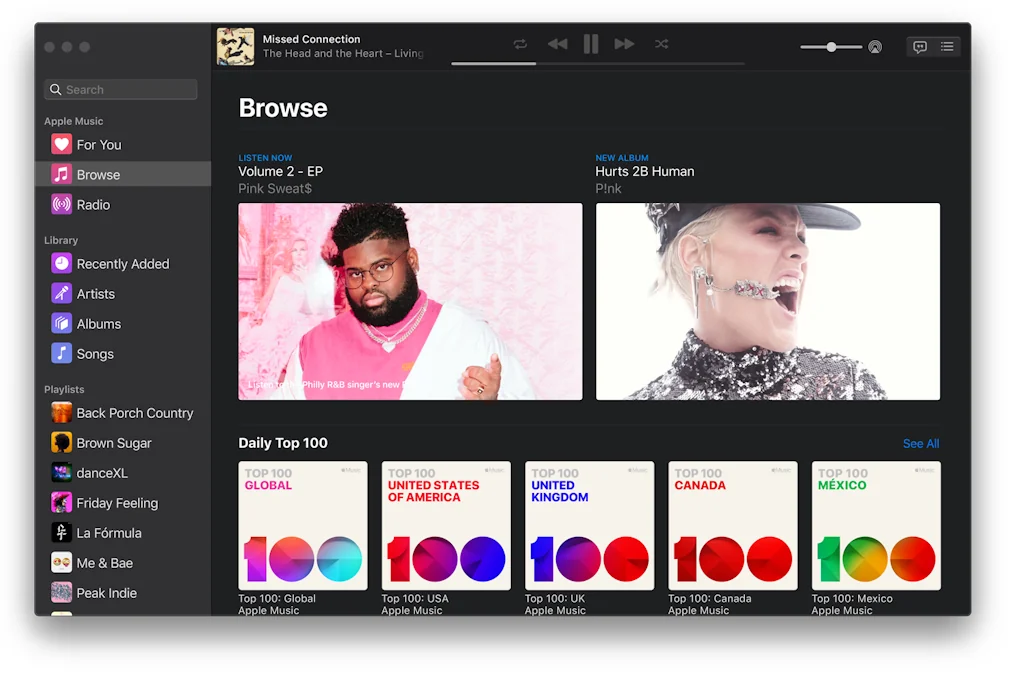Pause the currently playing song
This screenshot has width=1024, height=679.
tap(590, 44)
